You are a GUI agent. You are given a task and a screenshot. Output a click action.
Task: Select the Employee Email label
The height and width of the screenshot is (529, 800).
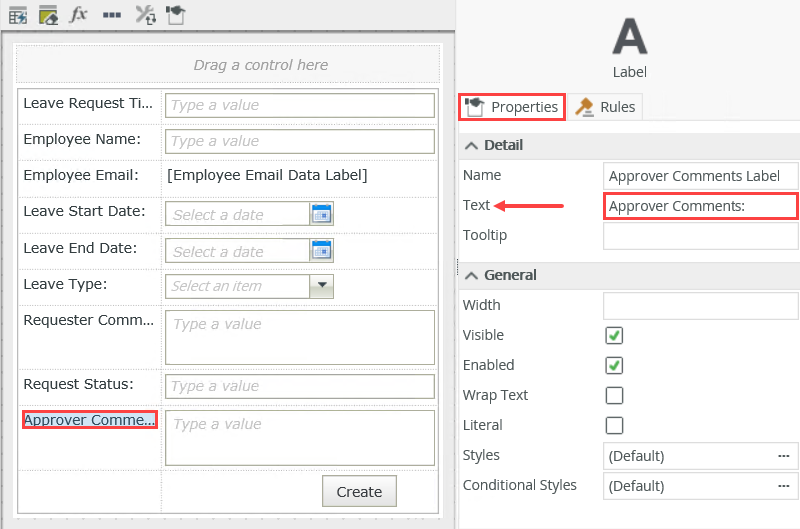[81, 175]
